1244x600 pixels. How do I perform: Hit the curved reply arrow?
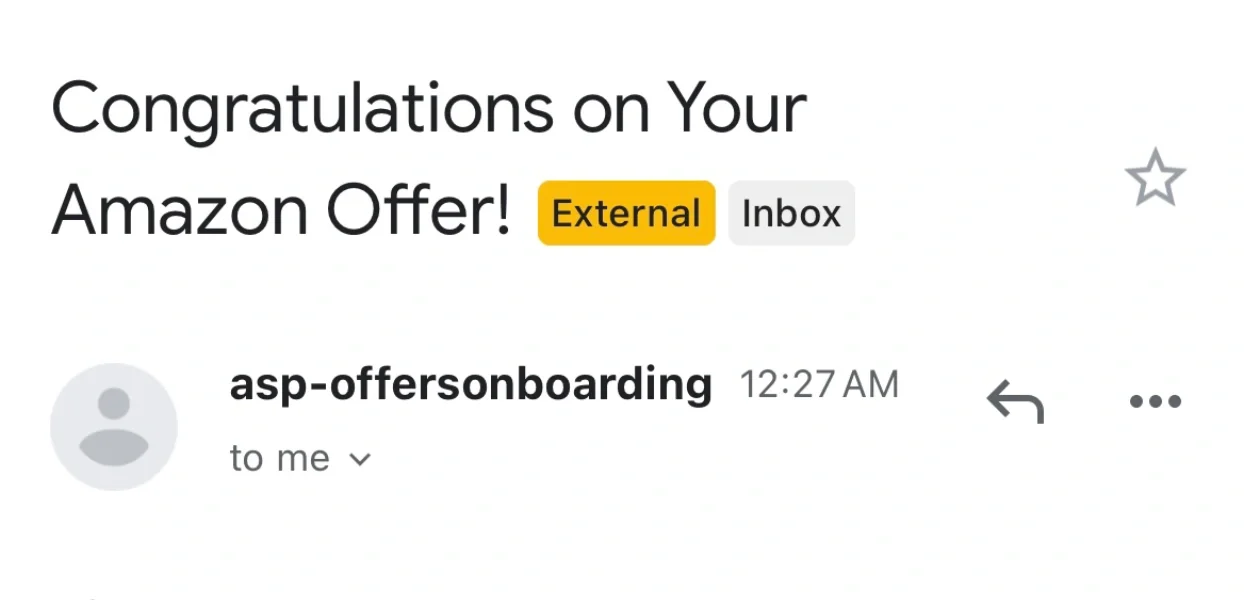[x=1015, y=402]
